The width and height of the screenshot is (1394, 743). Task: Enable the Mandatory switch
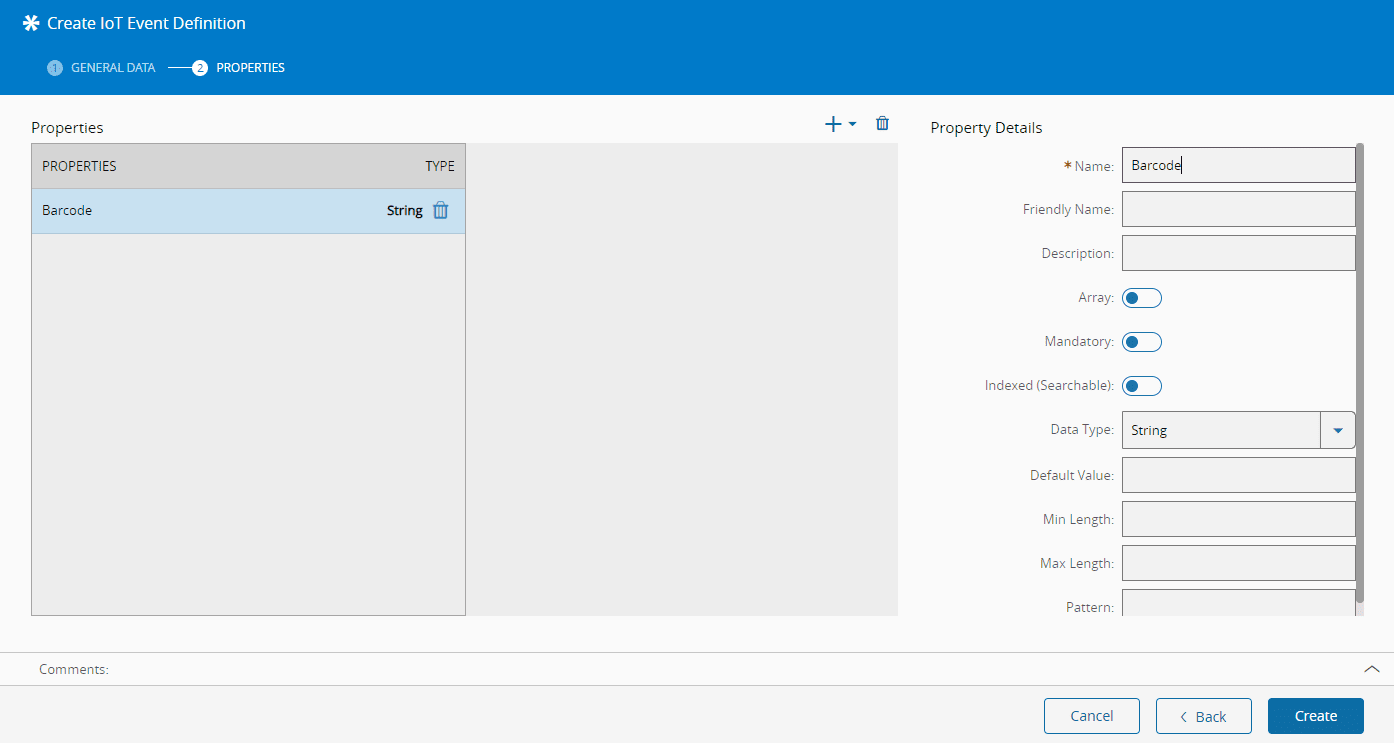point(1141,342)
